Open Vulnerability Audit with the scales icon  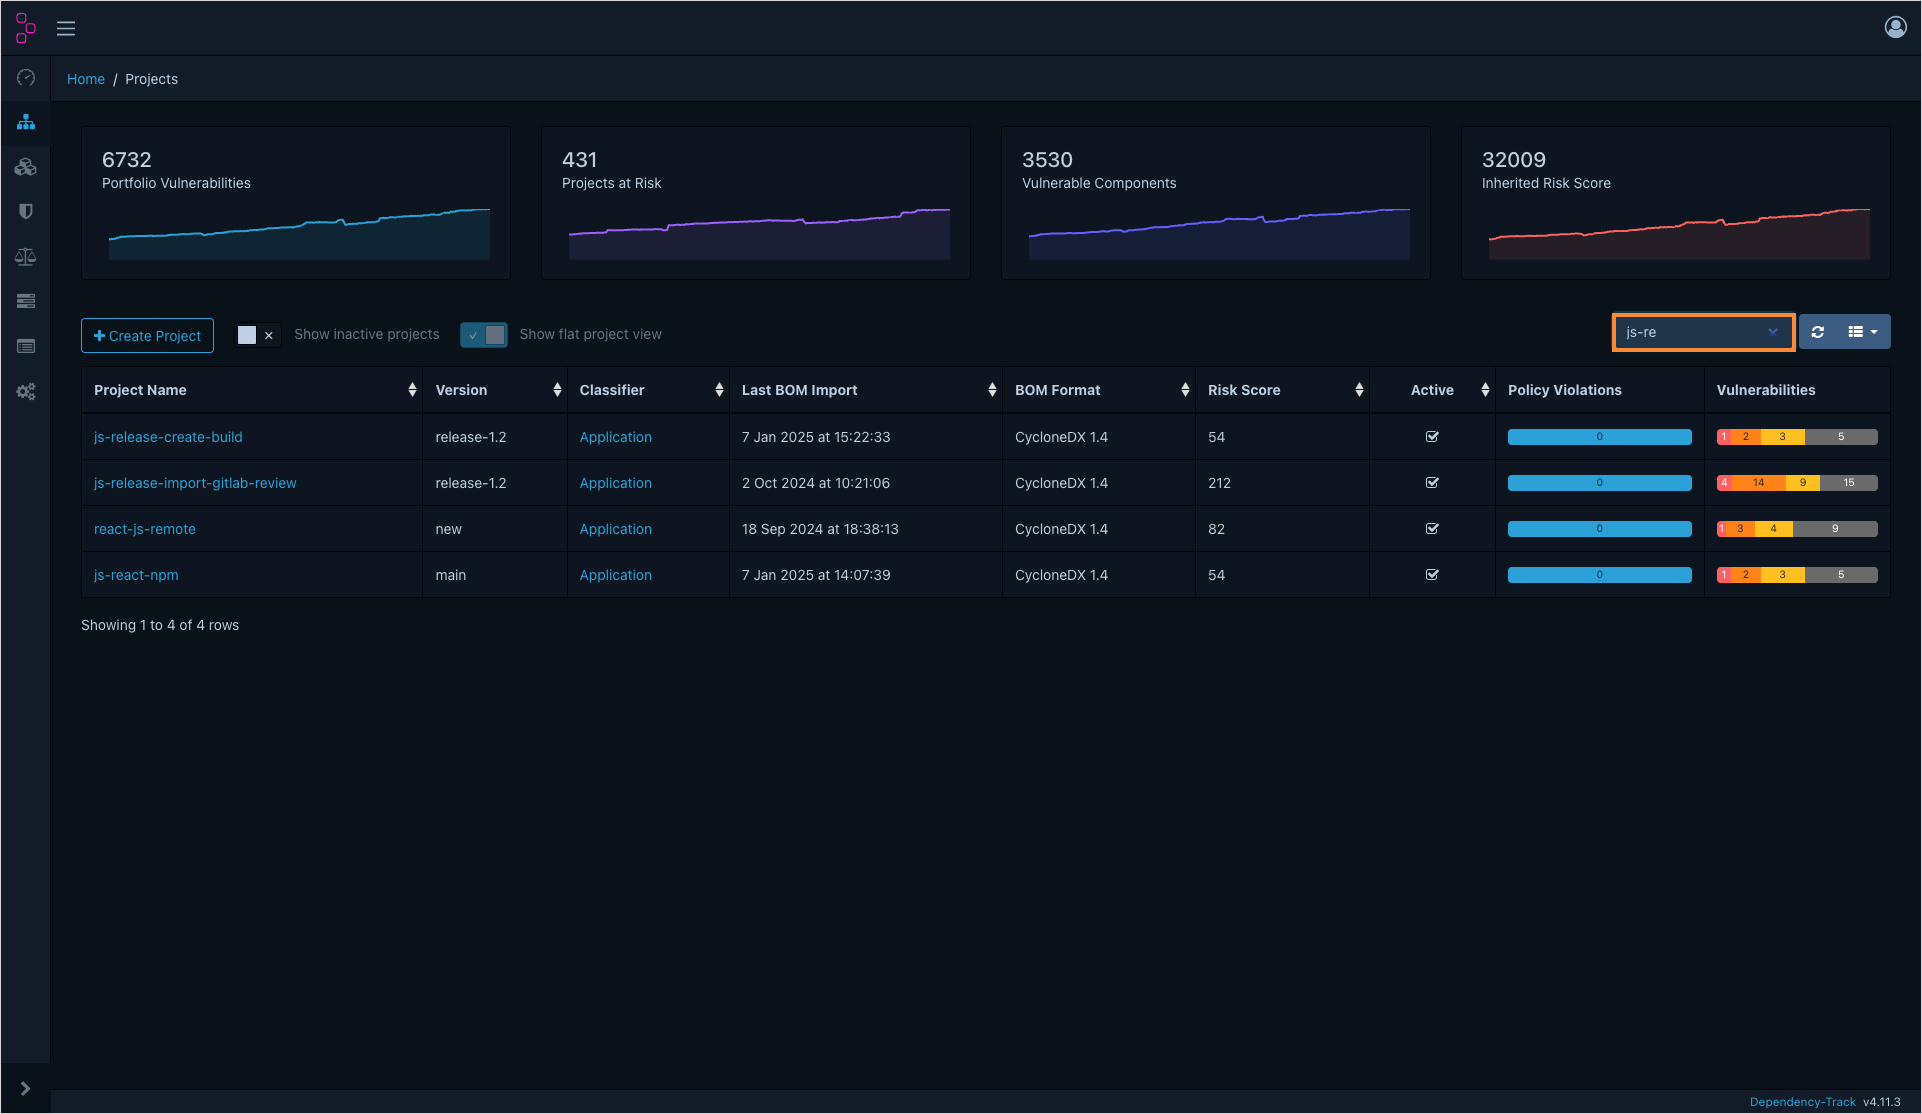pos(25,256)
